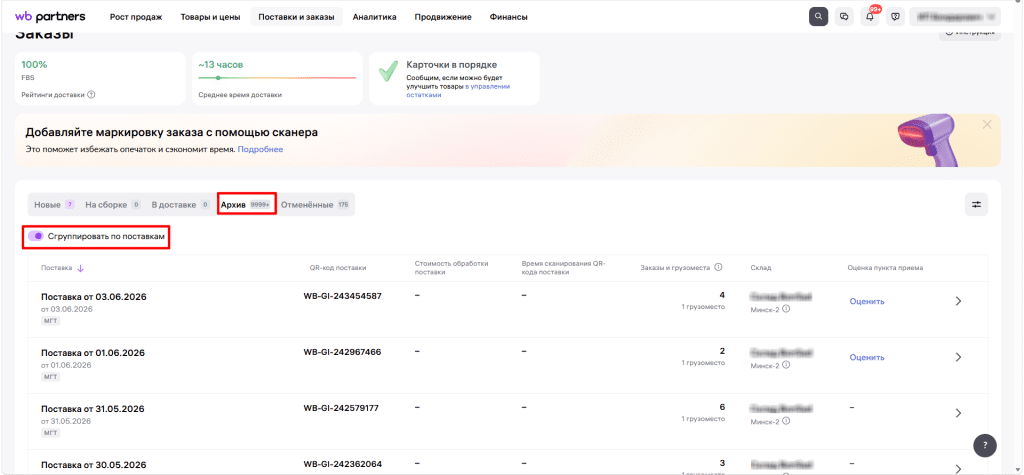The image size is (1024, 475).
Task: Open the chat messages icon
Action: tap(844, 17)
